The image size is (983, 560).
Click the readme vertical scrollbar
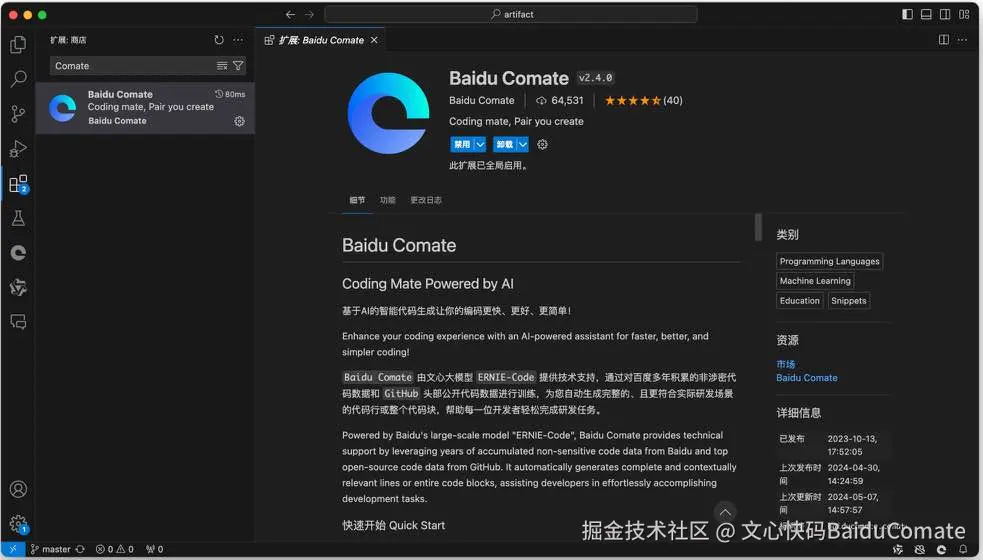click(x=759, y=227)
